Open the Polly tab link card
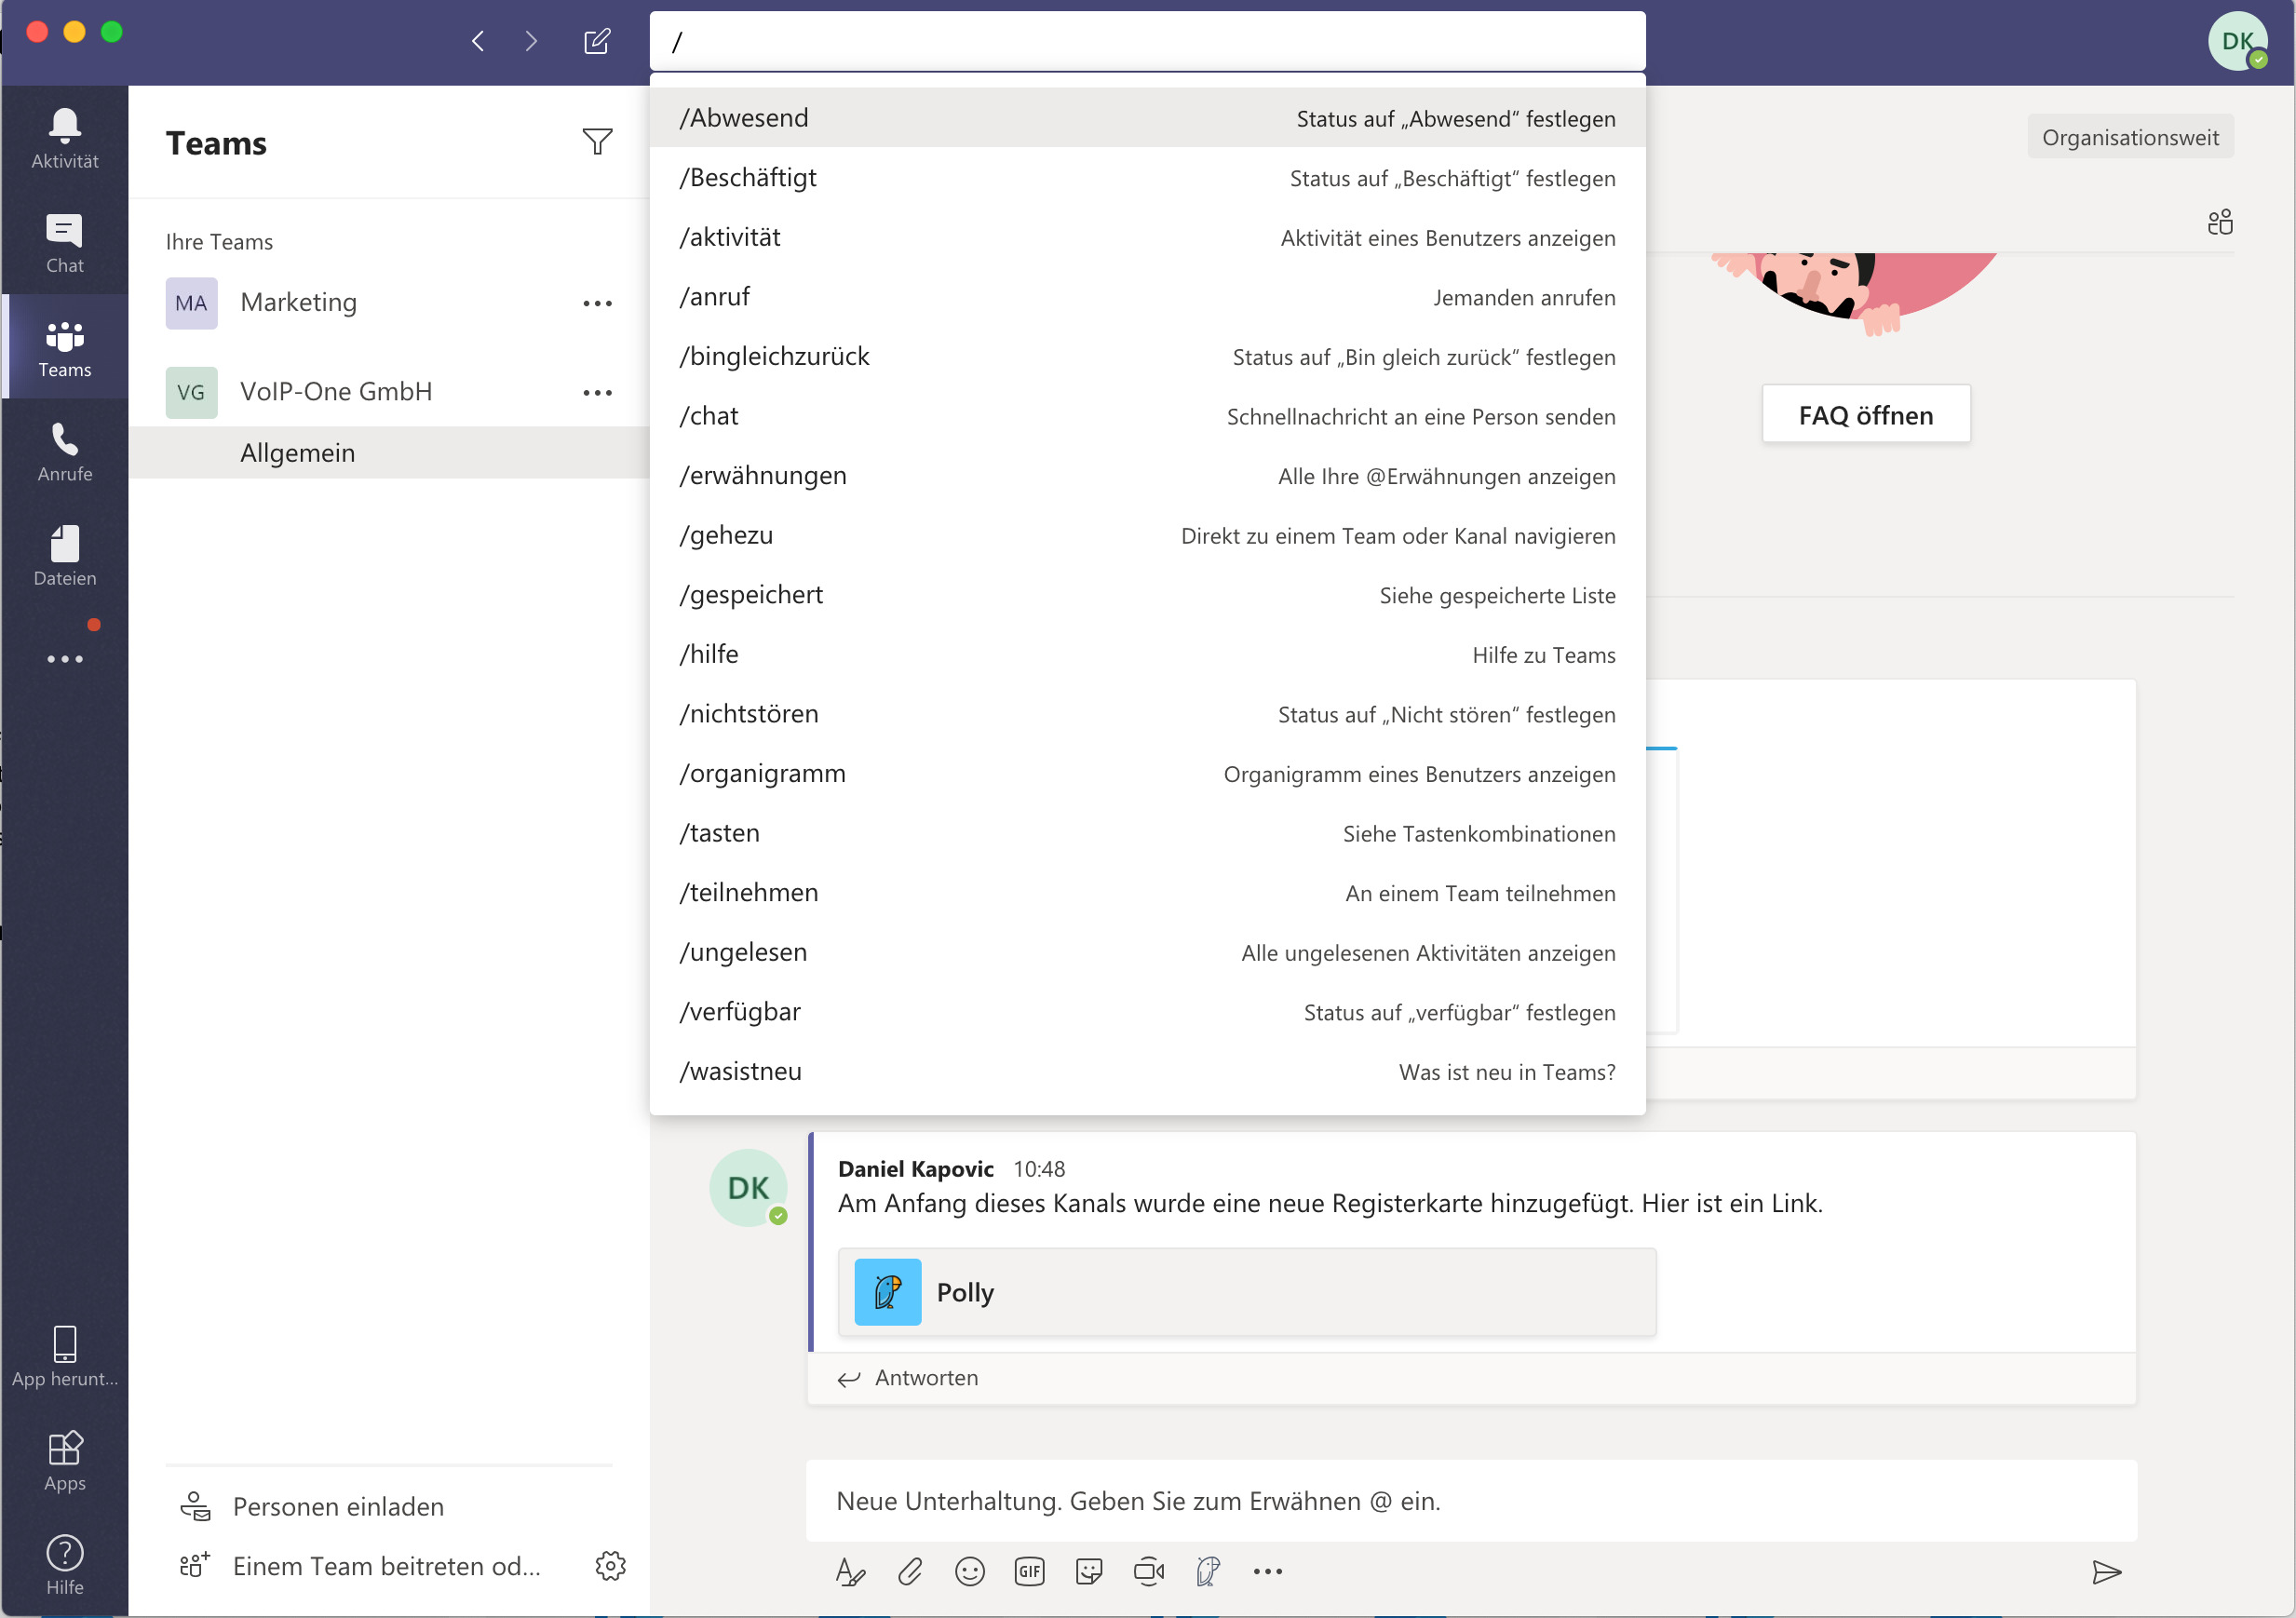The width and height of the screenshot is (2296, 1618). coord(1246,1292)
